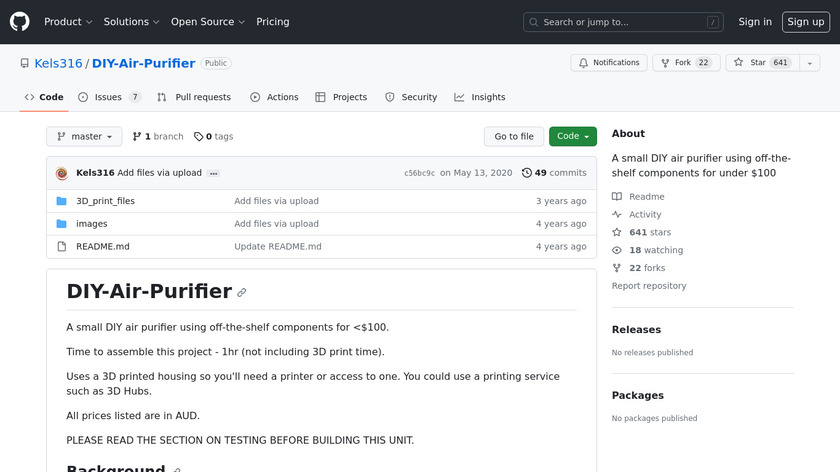Open the green Code dropdown

point(572,137)
